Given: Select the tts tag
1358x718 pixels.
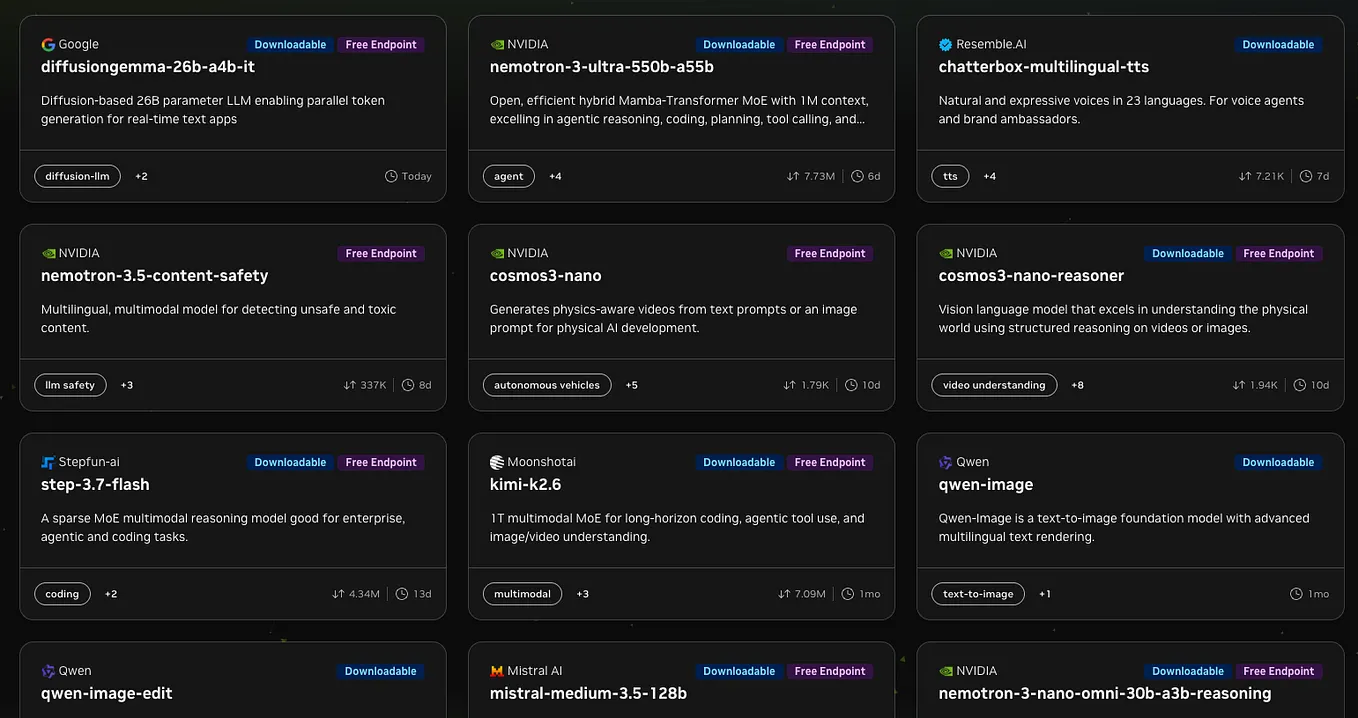Looking at the screenshot, I should [950, 176].
